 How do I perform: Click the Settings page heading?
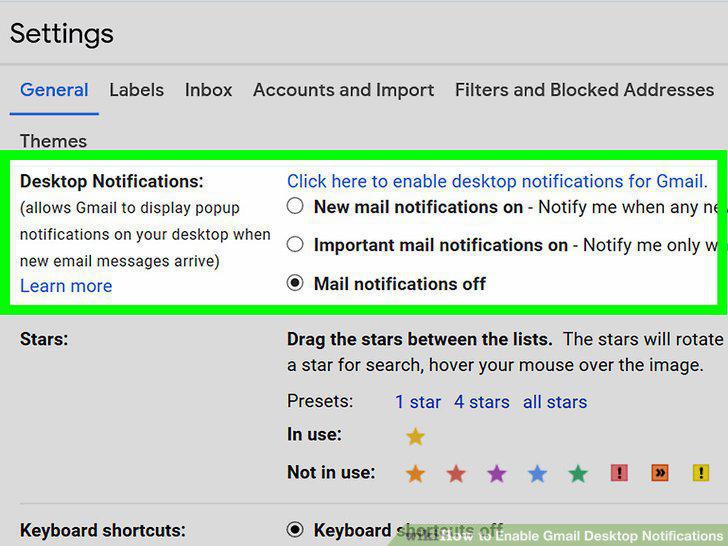[61, 34]
